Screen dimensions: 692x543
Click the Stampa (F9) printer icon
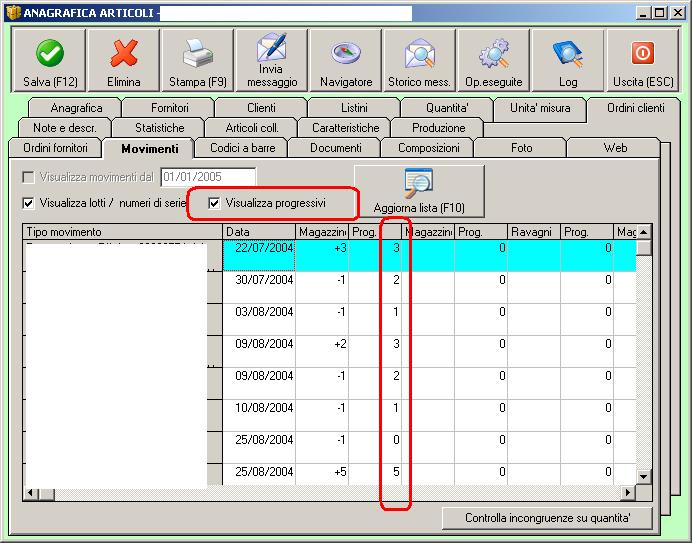tap(198, 53)
